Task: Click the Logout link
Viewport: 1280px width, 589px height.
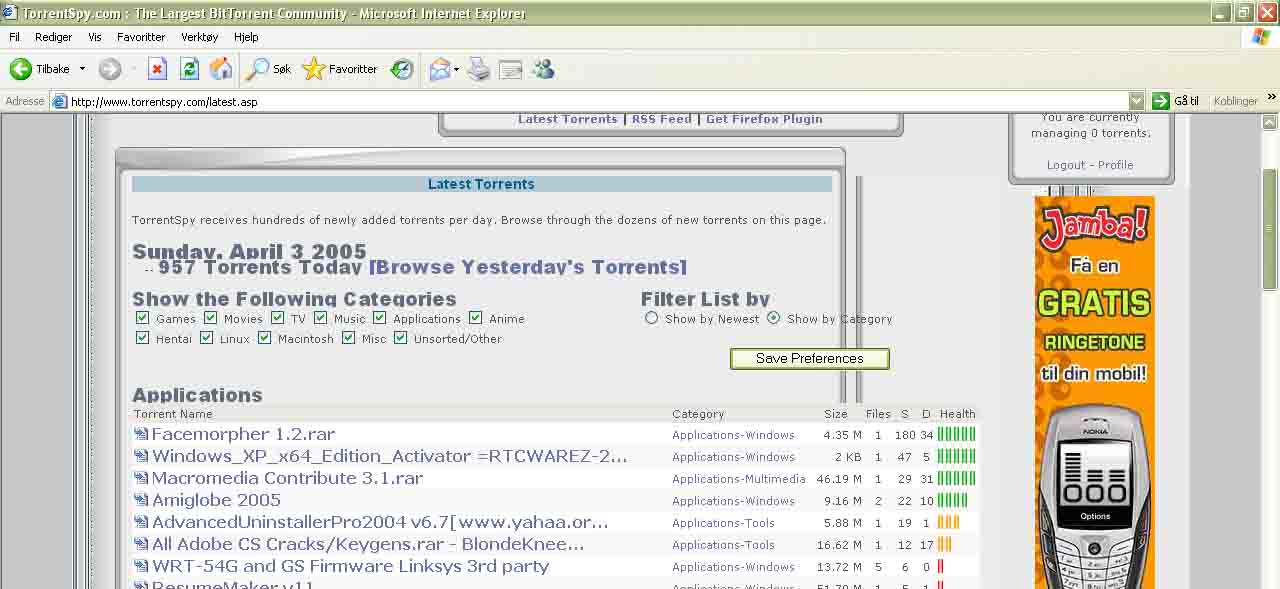Action: click(x=1066, y=165)
